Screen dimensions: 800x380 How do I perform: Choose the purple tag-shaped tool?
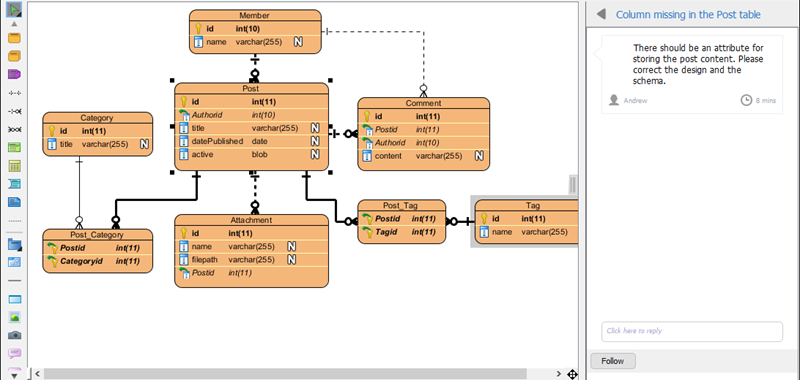click(15, 74)
